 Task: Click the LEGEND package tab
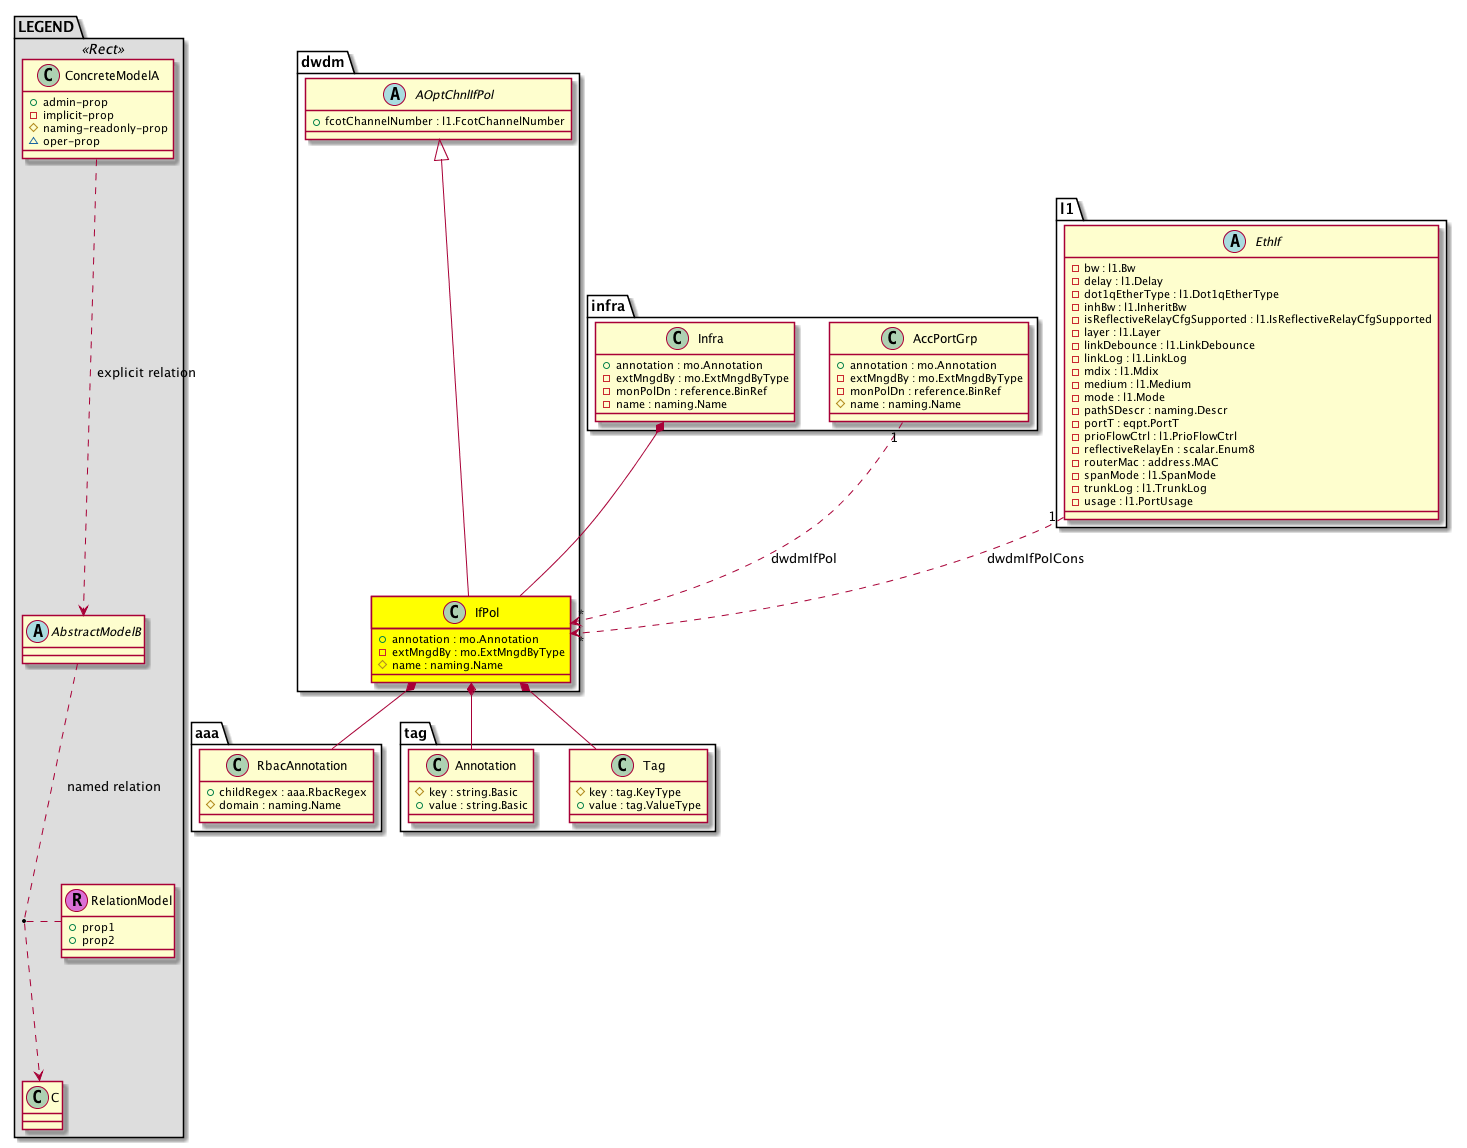click(46, 27)
